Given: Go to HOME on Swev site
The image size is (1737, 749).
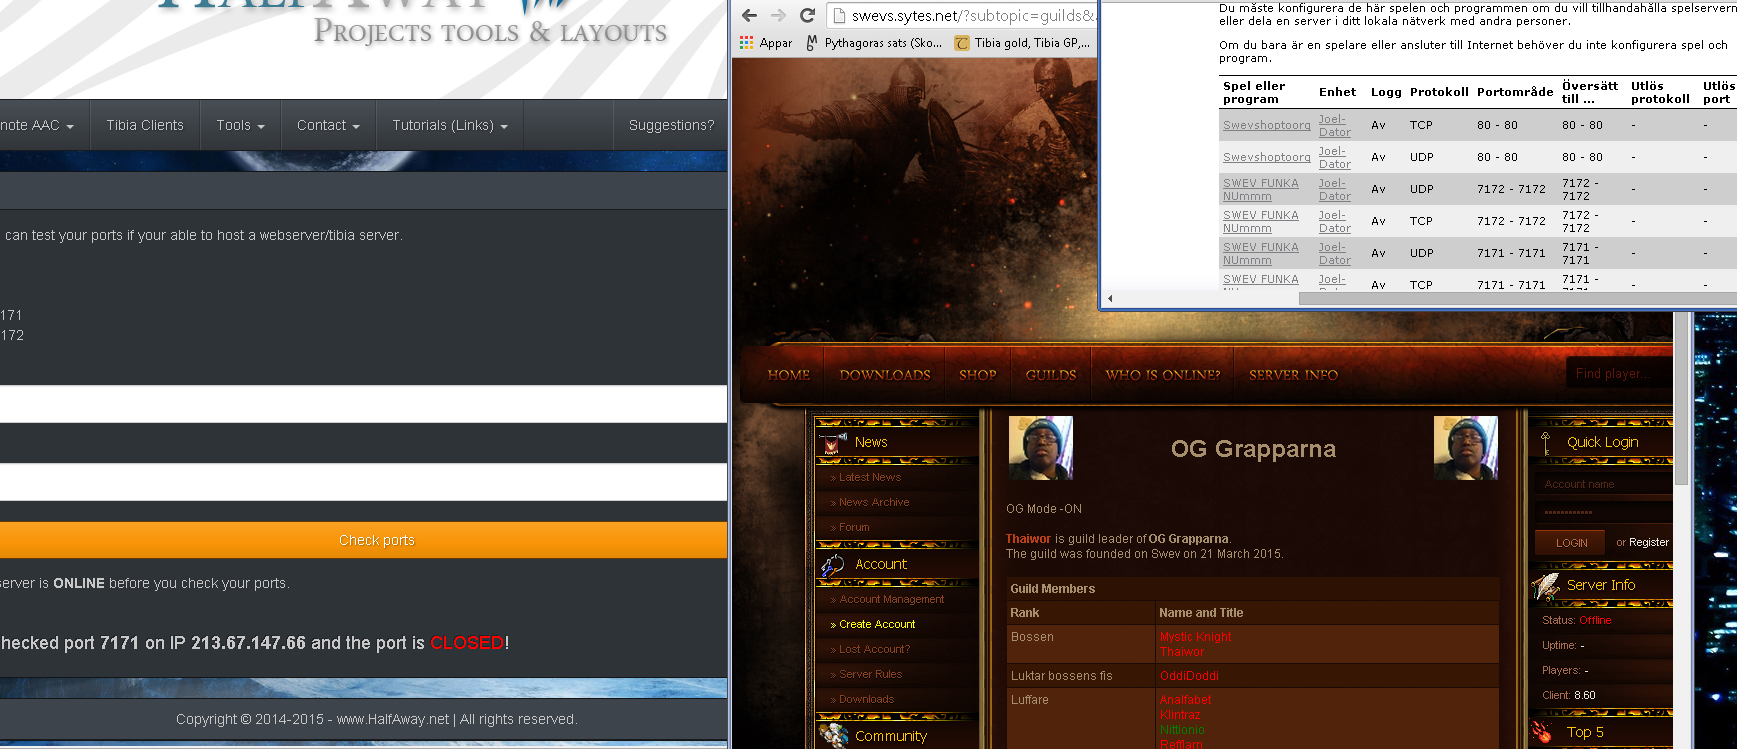Looking at the screenshot, I should click(789, 375).
